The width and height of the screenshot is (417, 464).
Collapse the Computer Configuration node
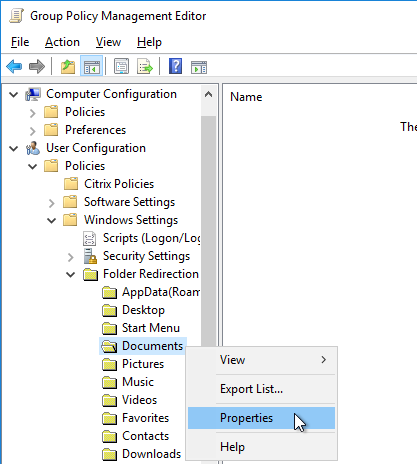tap(13, 94)
